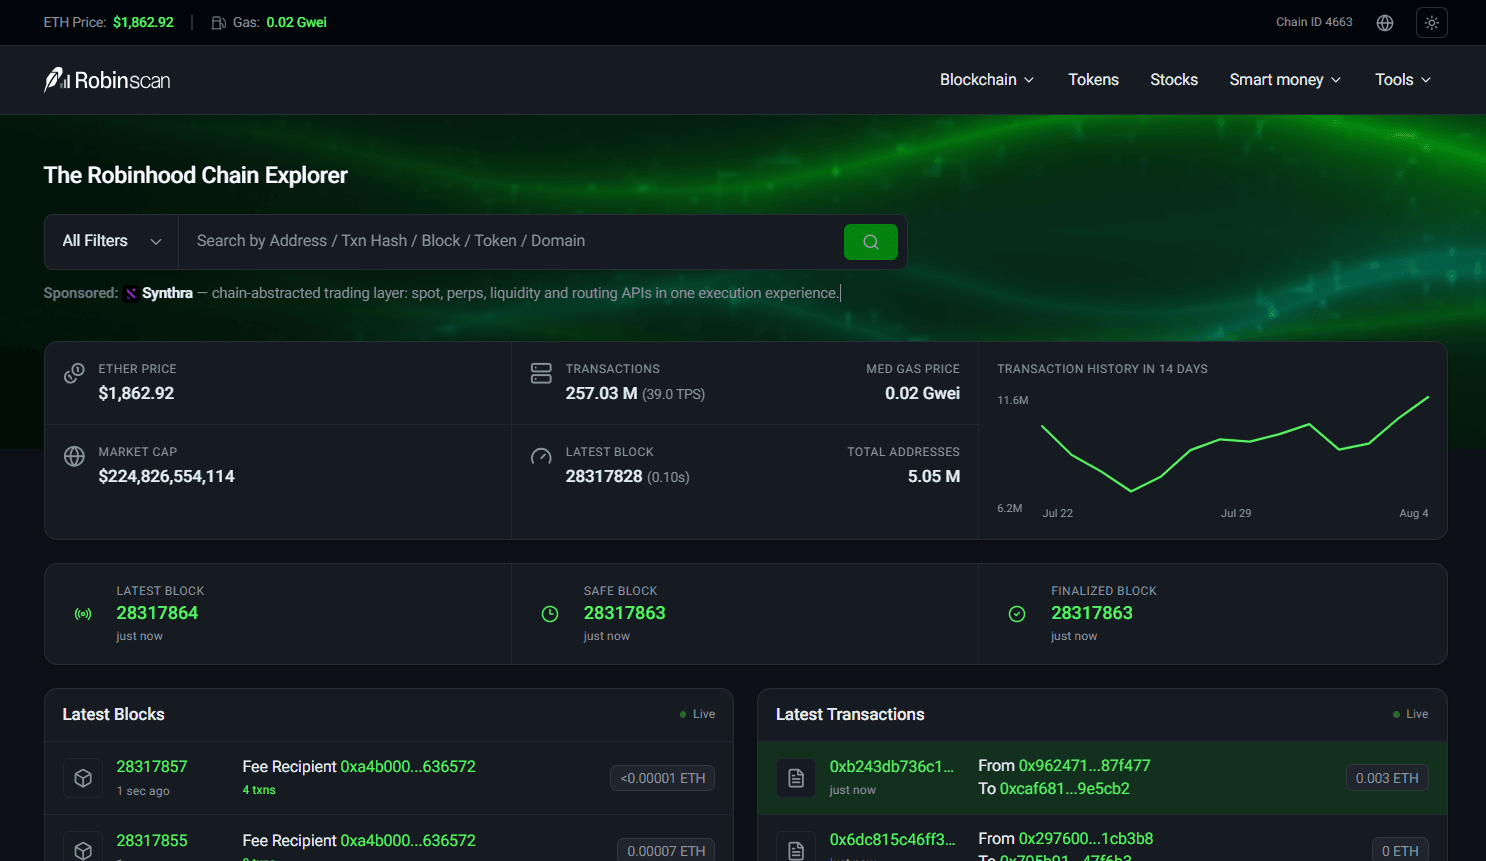Viewport: 1486px width, 861px height.
Task: Click the Chain ID 4663 label
Action: click(x=1314, y=22)
